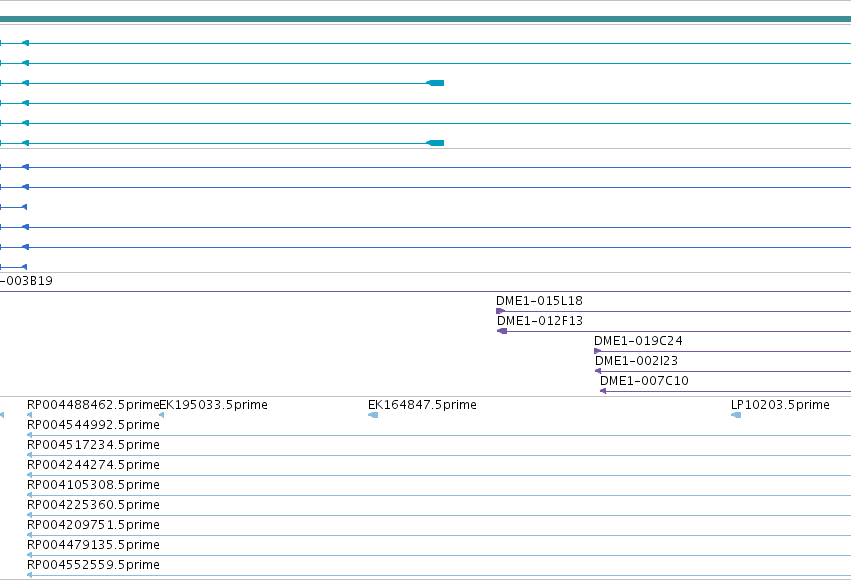Click the DME1-007C10 purple arrow glyph
This screenshot has height=580, width=851.
[x=603, y=391]
